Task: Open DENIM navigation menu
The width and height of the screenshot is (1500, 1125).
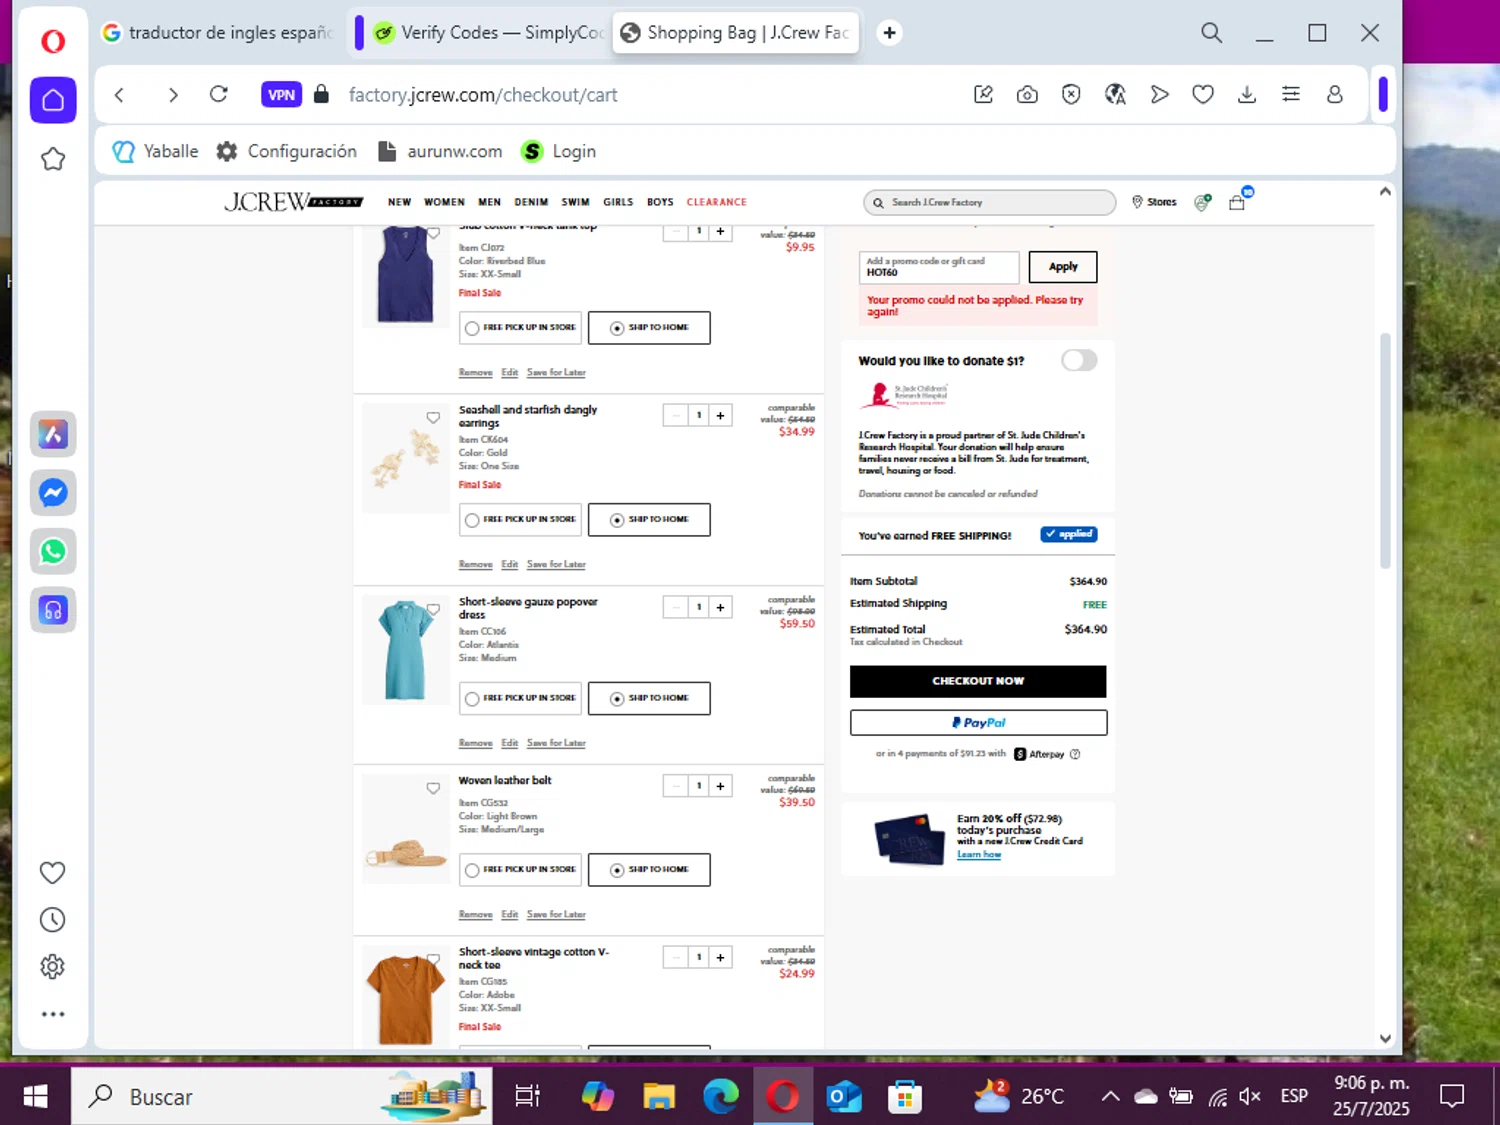Action: click(531, 202)
